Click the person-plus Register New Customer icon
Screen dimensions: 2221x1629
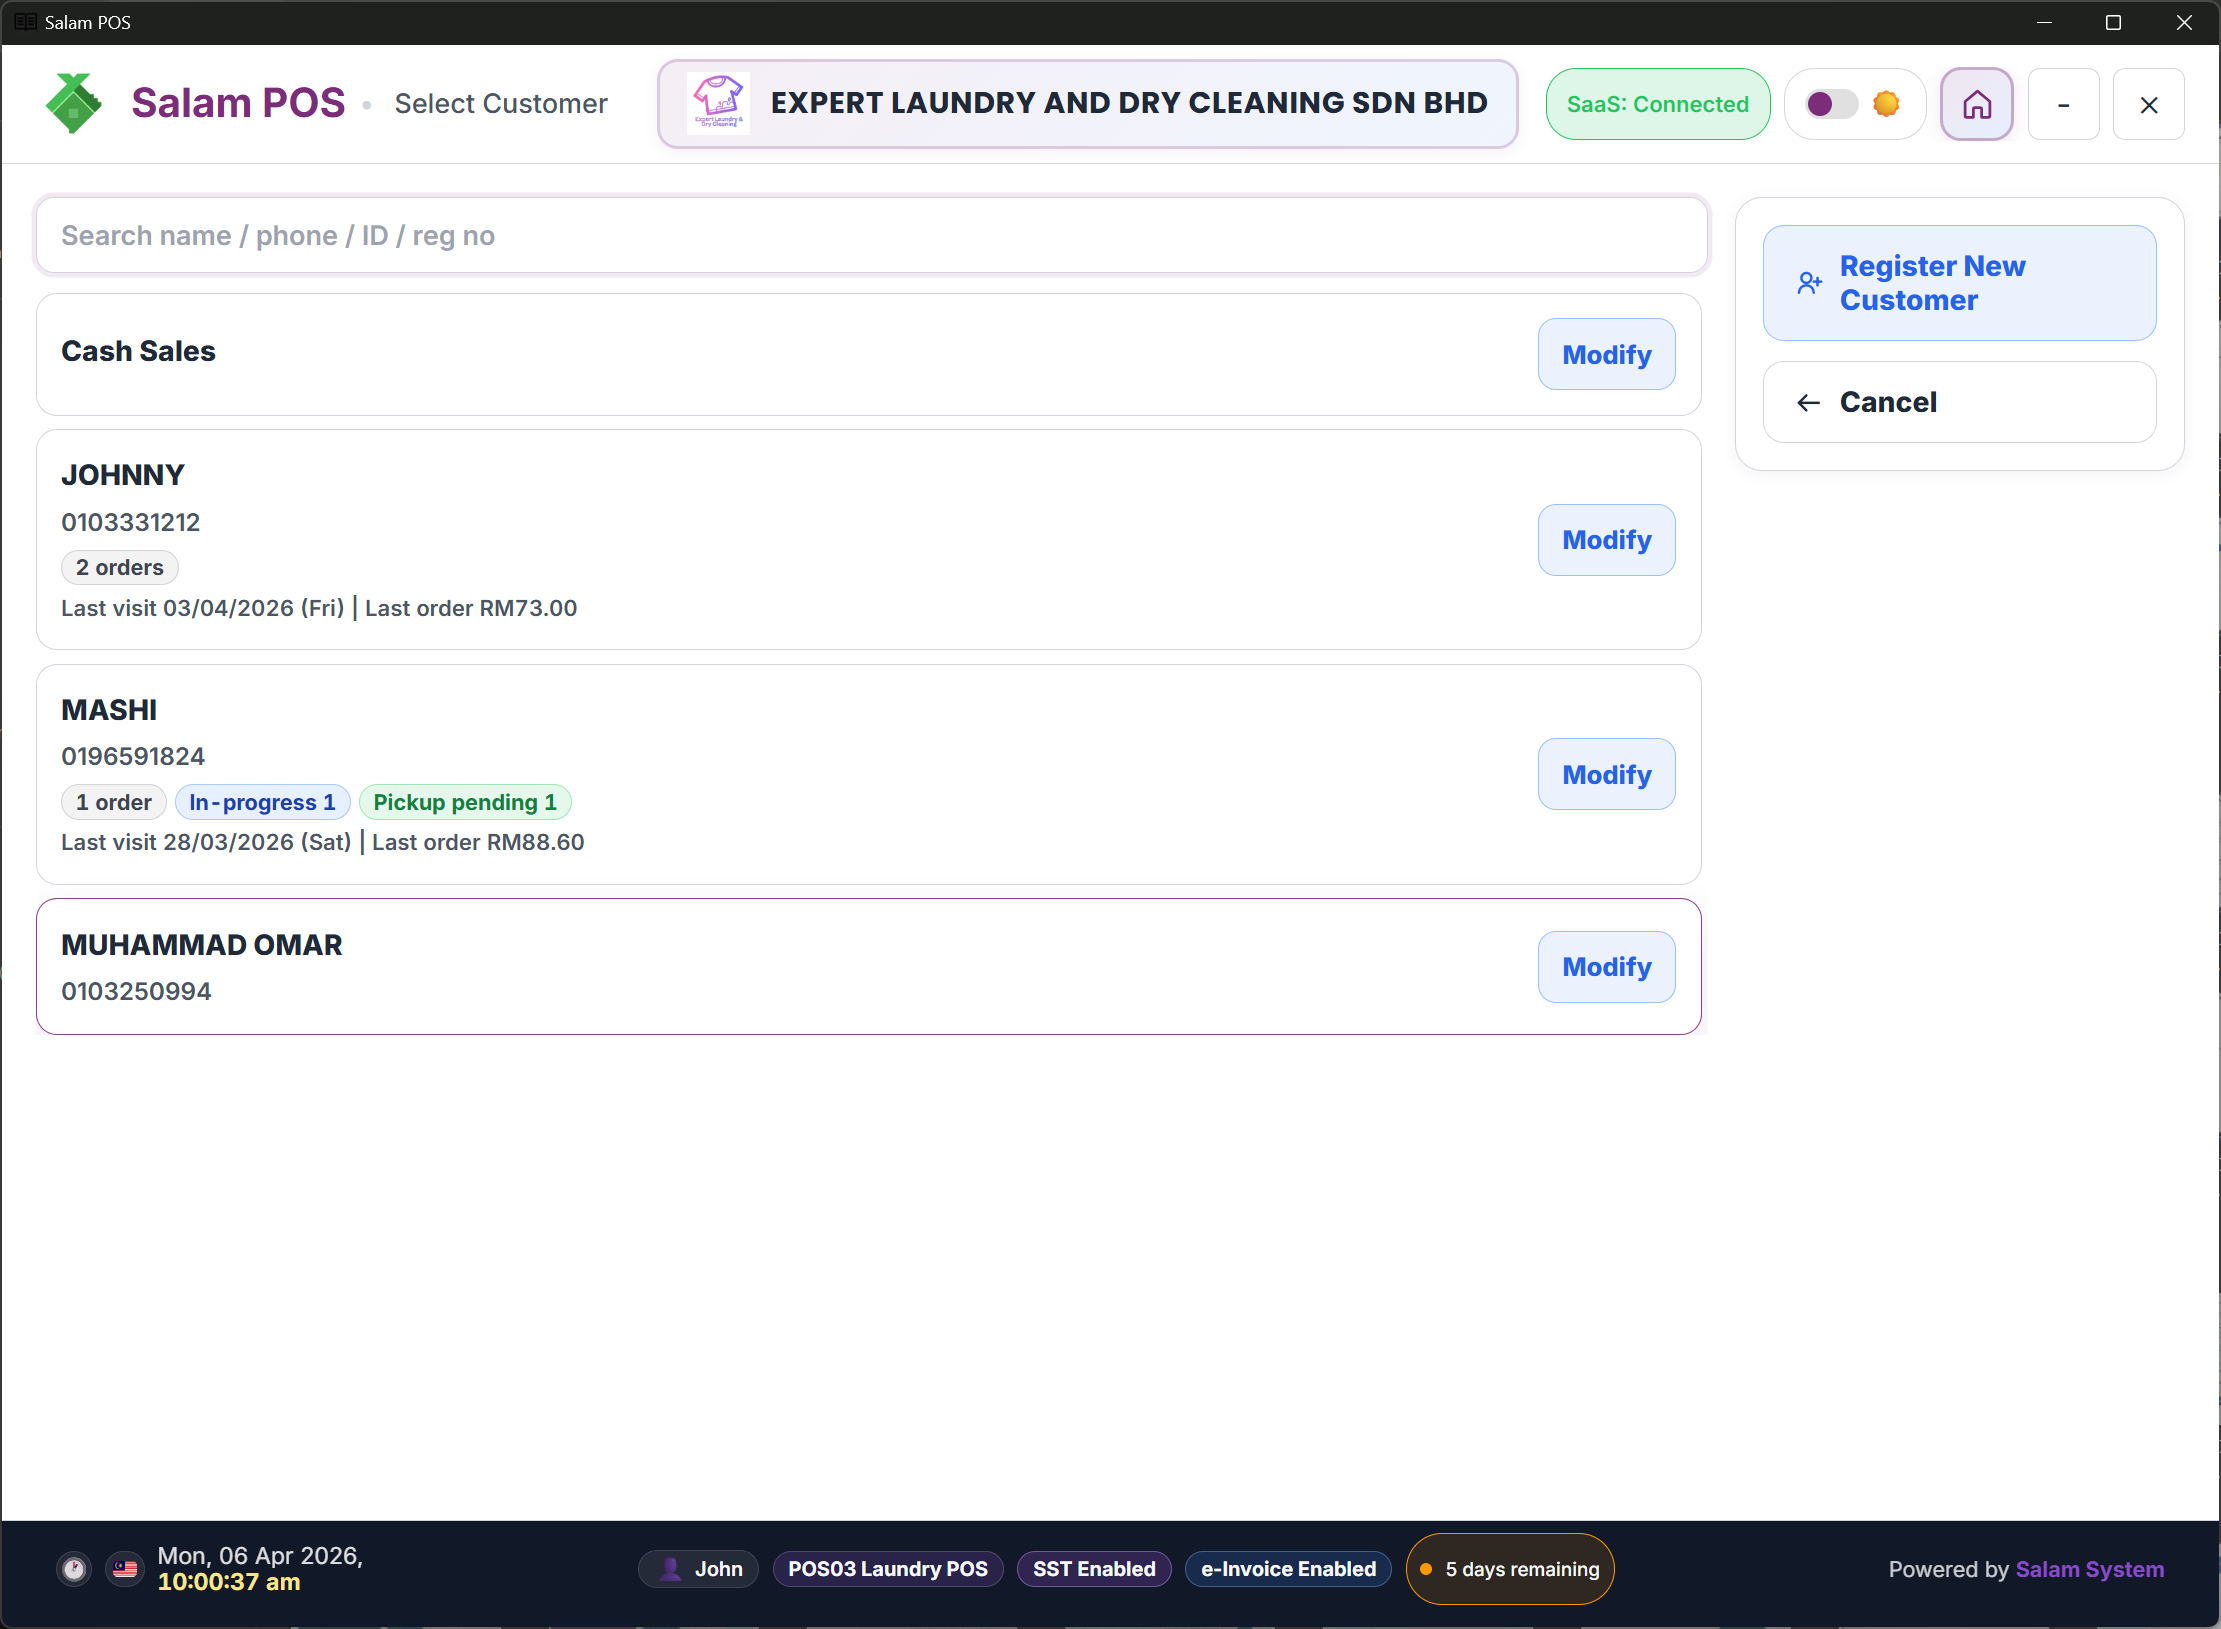(x=1809, y=283)
